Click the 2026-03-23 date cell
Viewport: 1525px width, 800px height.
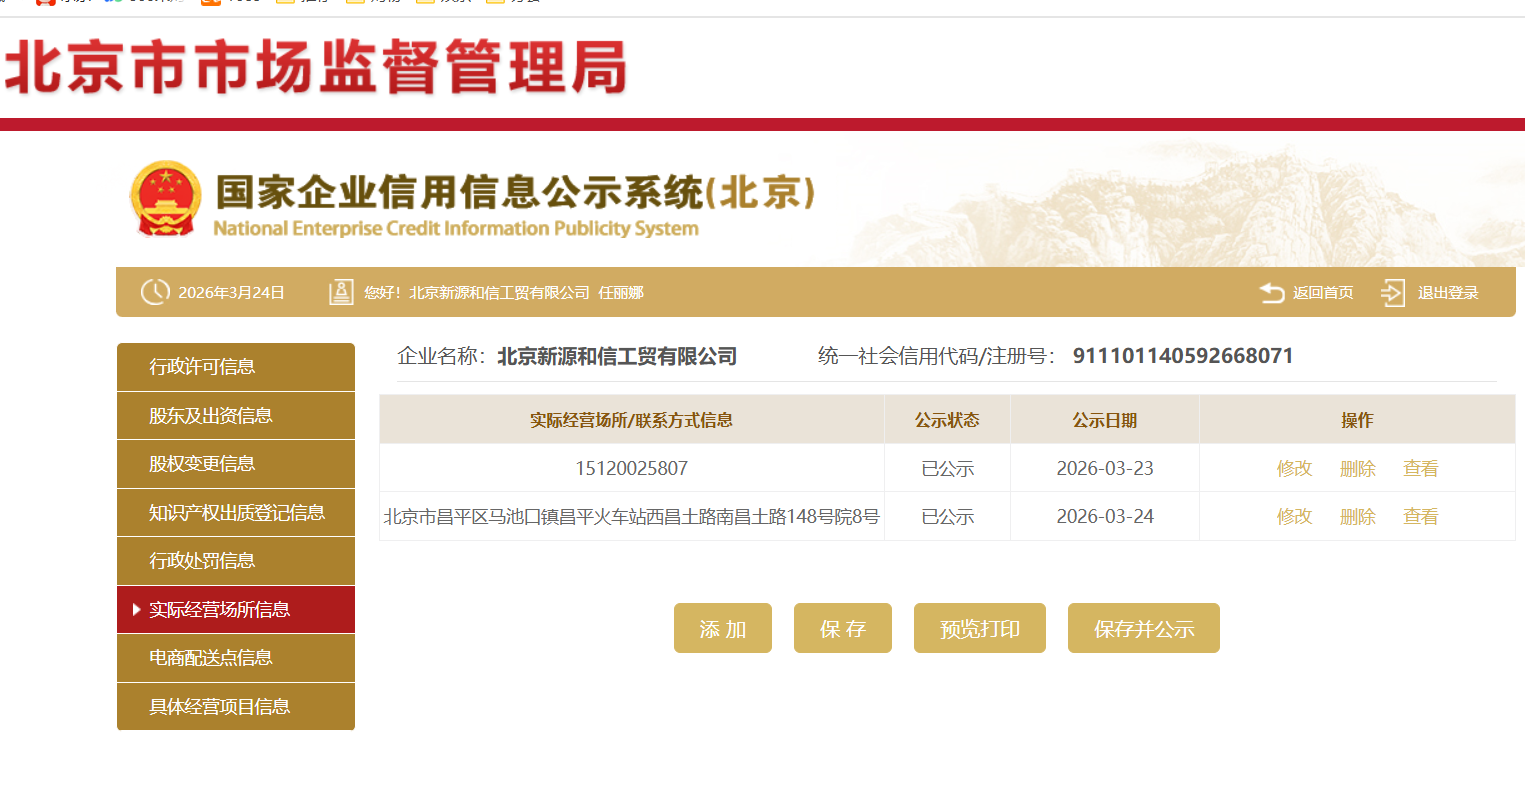(1105, 468)
